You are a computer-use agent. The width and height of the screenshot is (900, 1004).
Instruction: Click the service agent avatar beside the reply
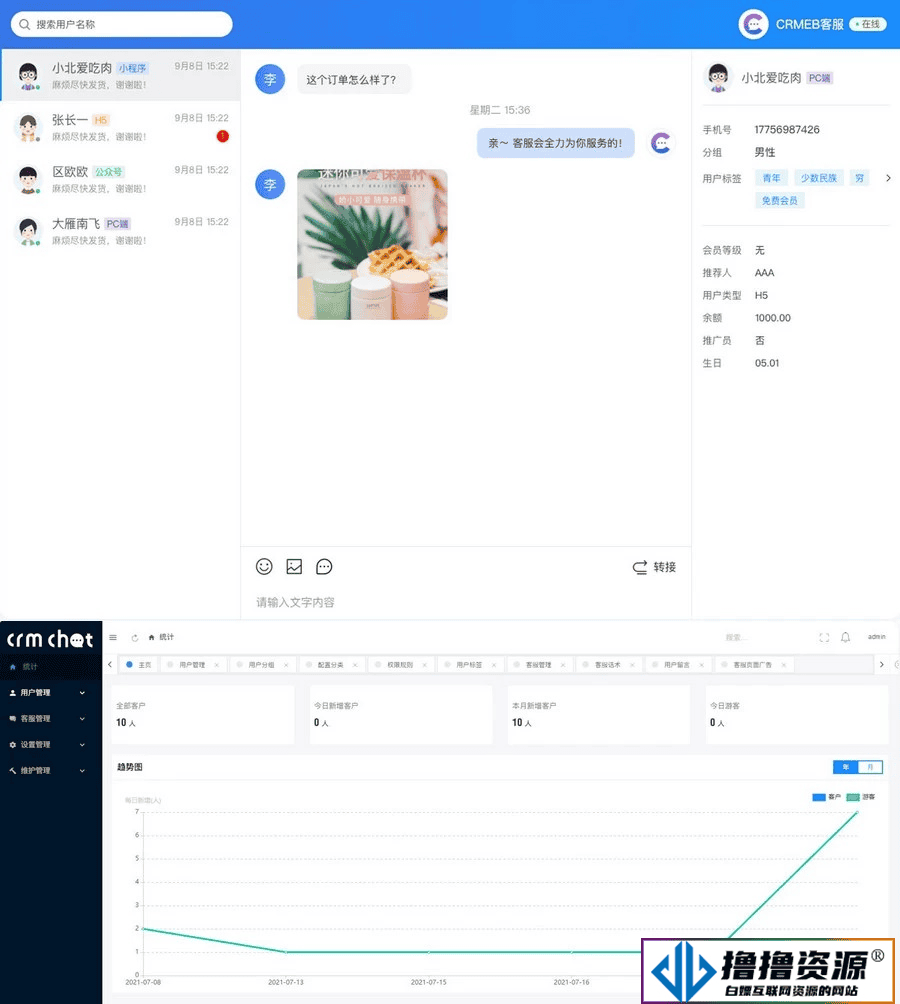click(661, 142)
